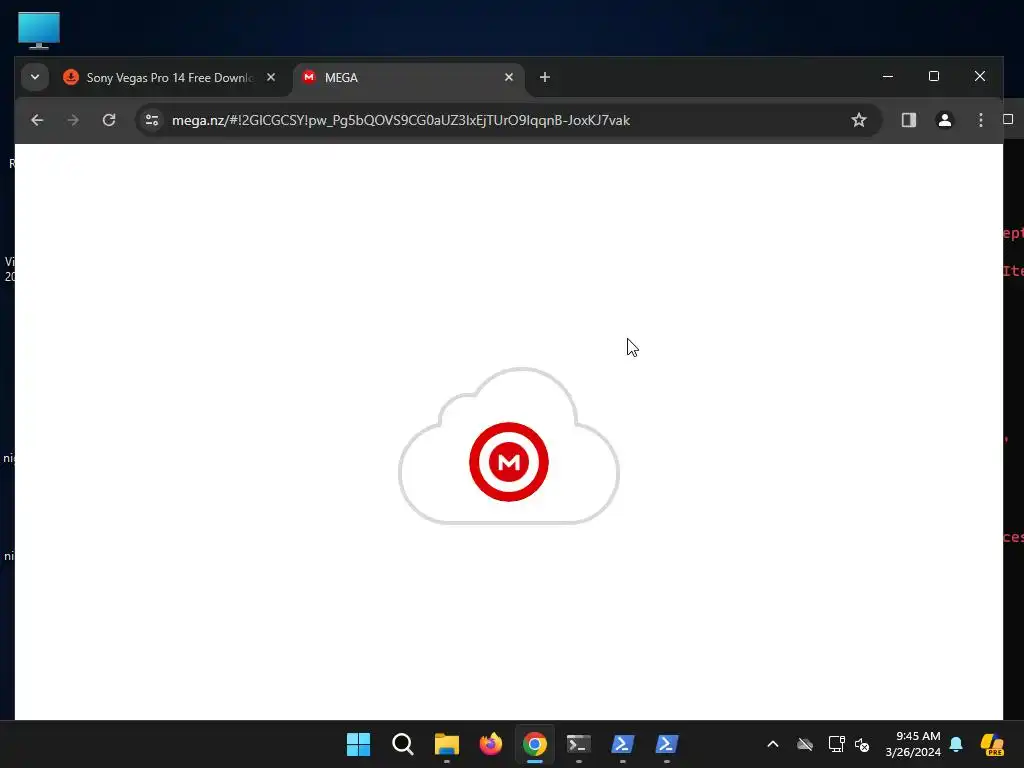Reload the MEGA page
Screen dimensions: 1024x768
pyautogui.click(x=109, y=120)
